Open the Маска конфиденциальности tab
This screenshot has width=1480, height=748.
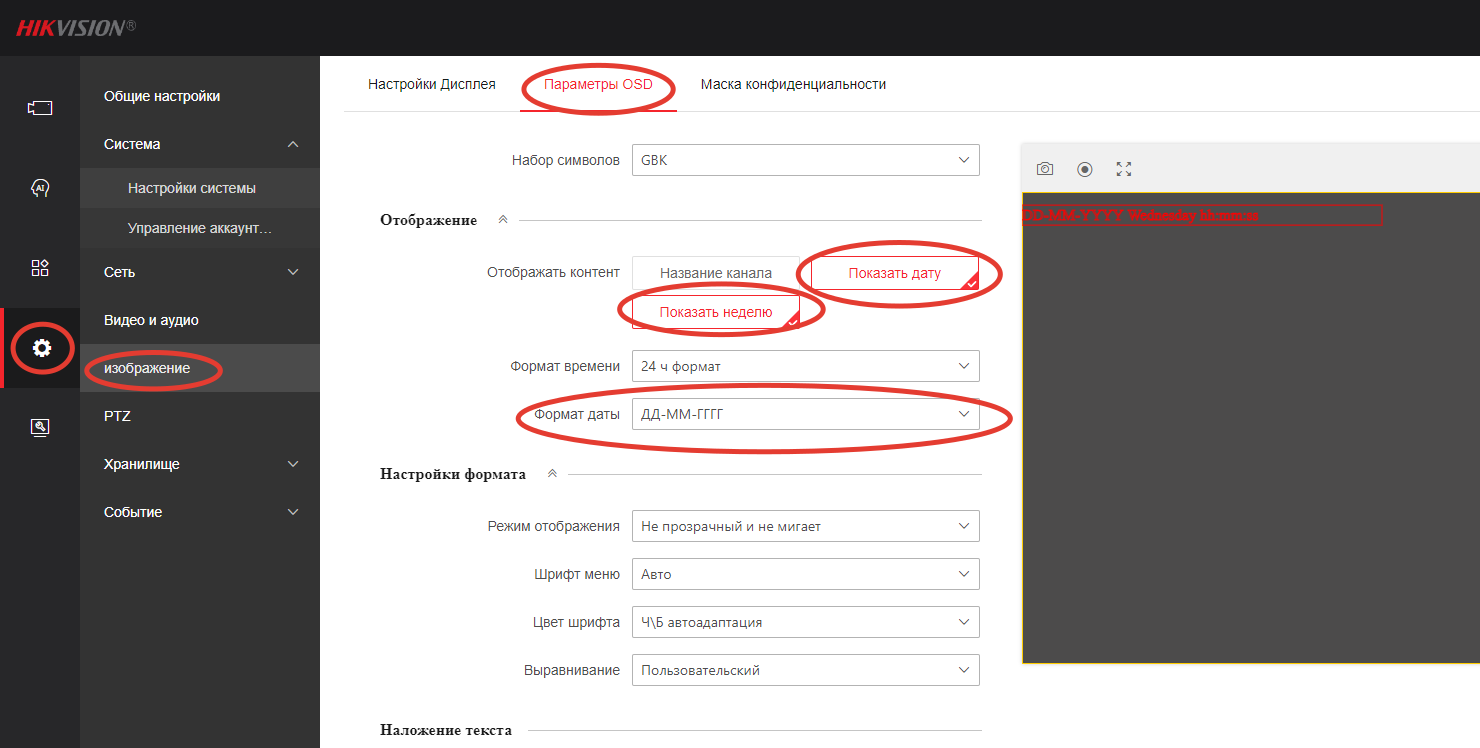click(793, 84)
